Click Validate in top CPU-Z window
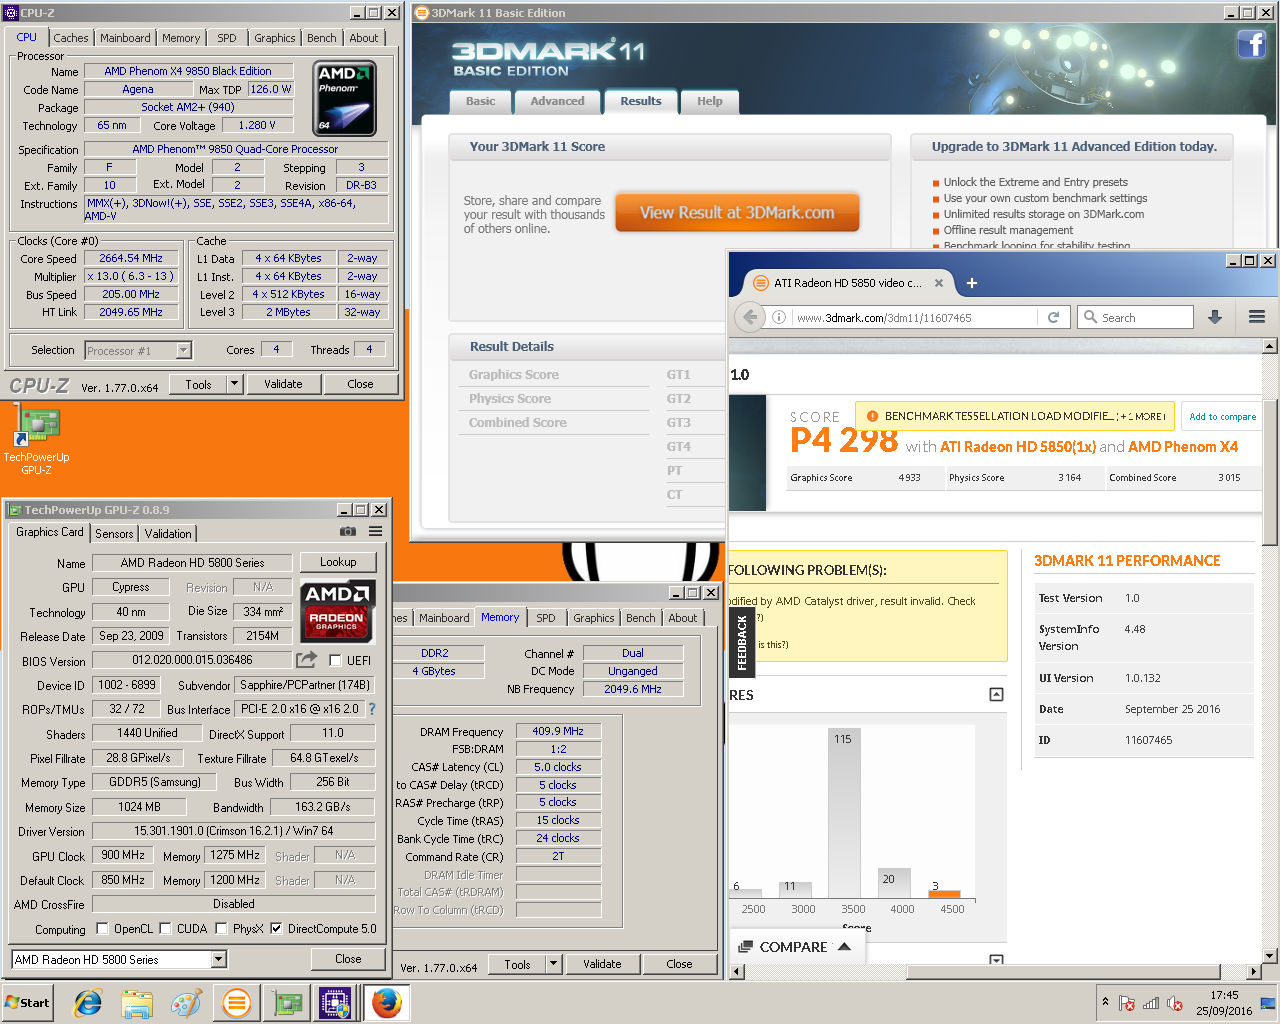The width and height of the screenshot is (1280, 1024). 283,384
